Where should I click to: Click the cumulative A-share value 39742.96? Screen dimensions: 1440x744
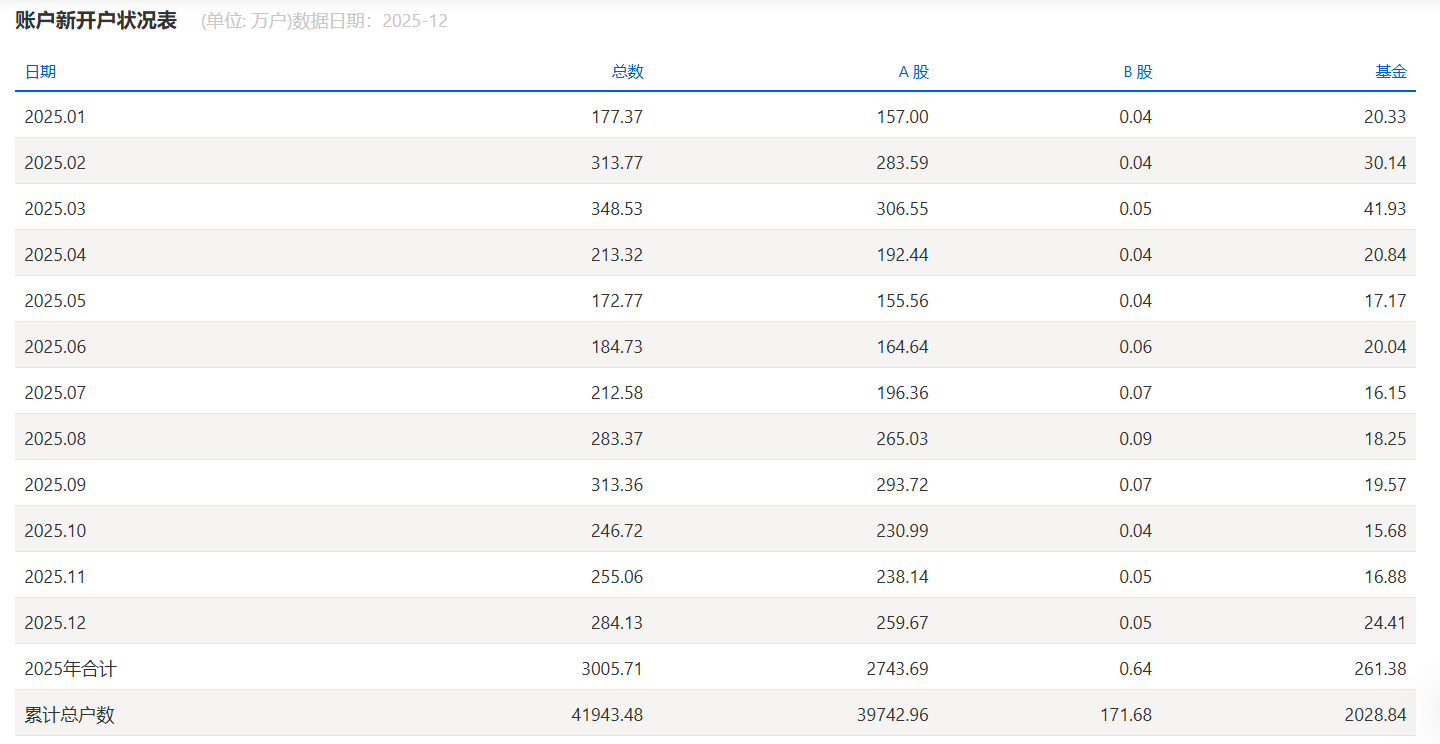[894, 714]
